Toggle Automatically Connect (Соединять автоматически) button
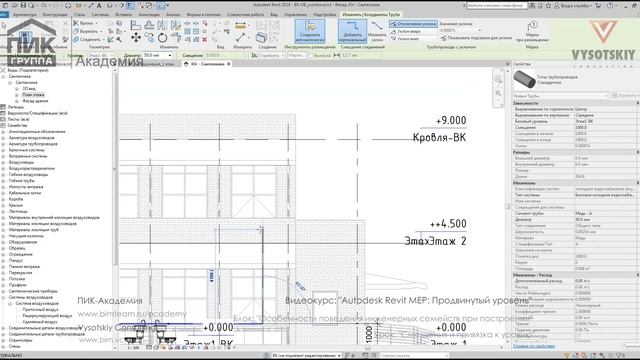Image resolution: width=640 pixels, height=360 pixels. click(310, 31)
